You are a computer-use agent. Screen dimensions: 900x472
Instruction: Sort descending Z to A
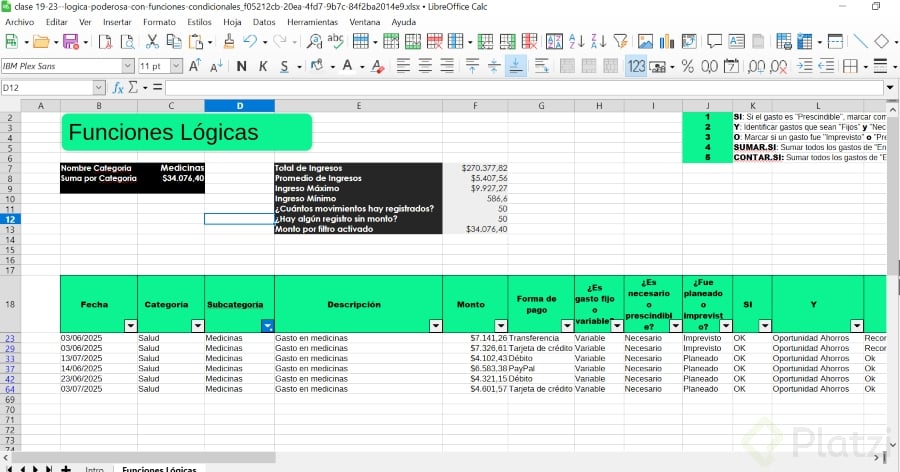coord(598,41)
